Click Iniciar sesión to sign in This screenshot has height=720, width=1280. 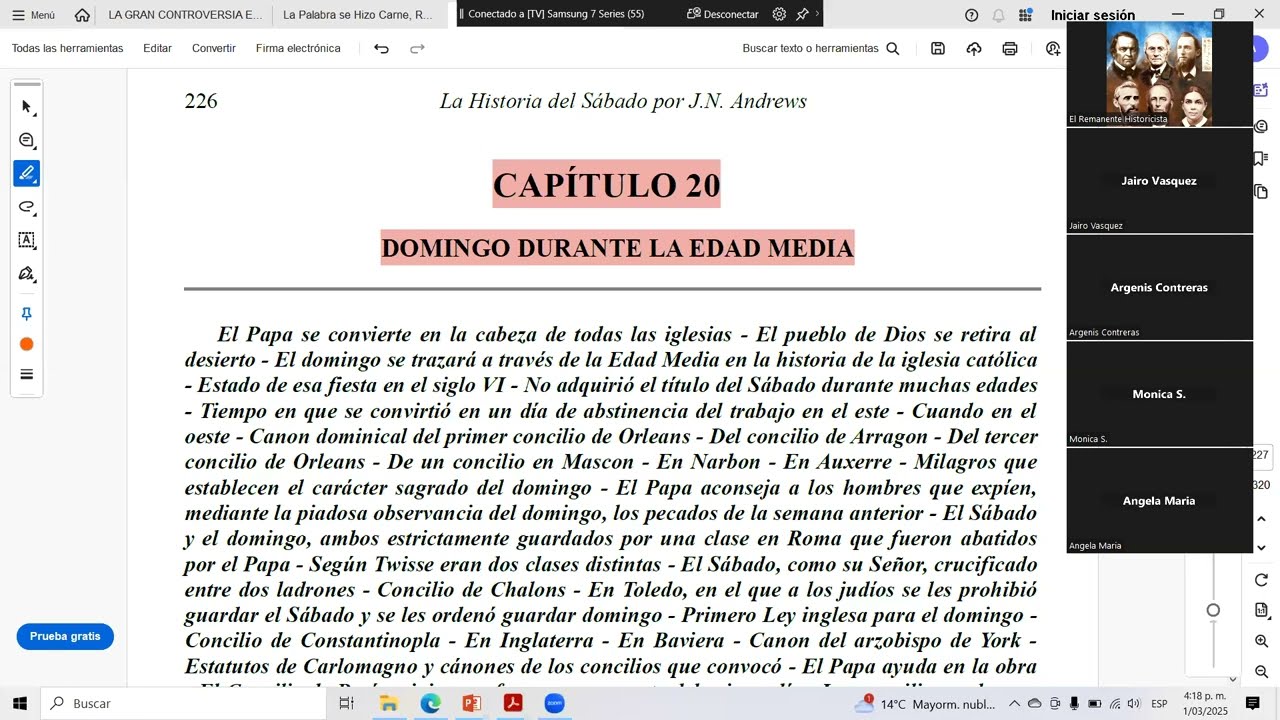pos(1093,15)
